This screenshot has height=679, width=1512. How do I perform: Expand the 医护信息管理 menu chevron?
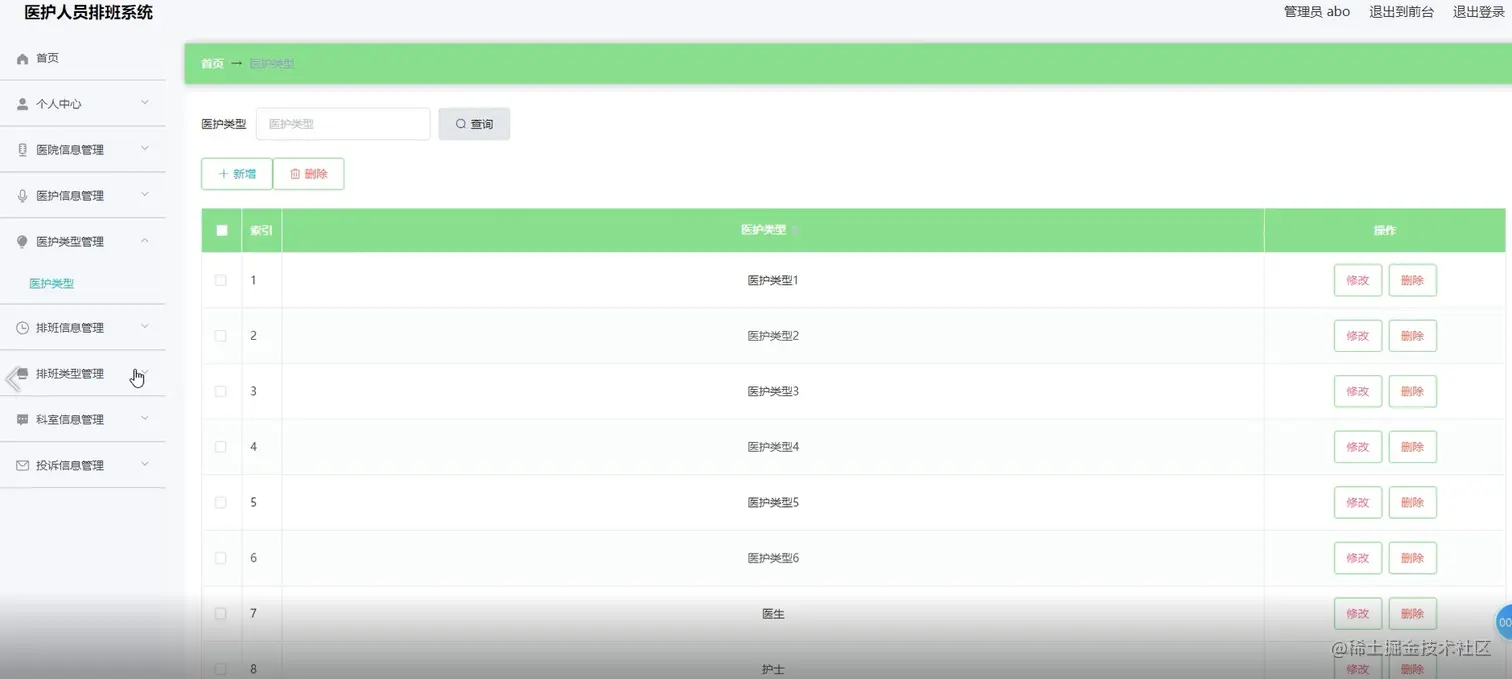145,195
